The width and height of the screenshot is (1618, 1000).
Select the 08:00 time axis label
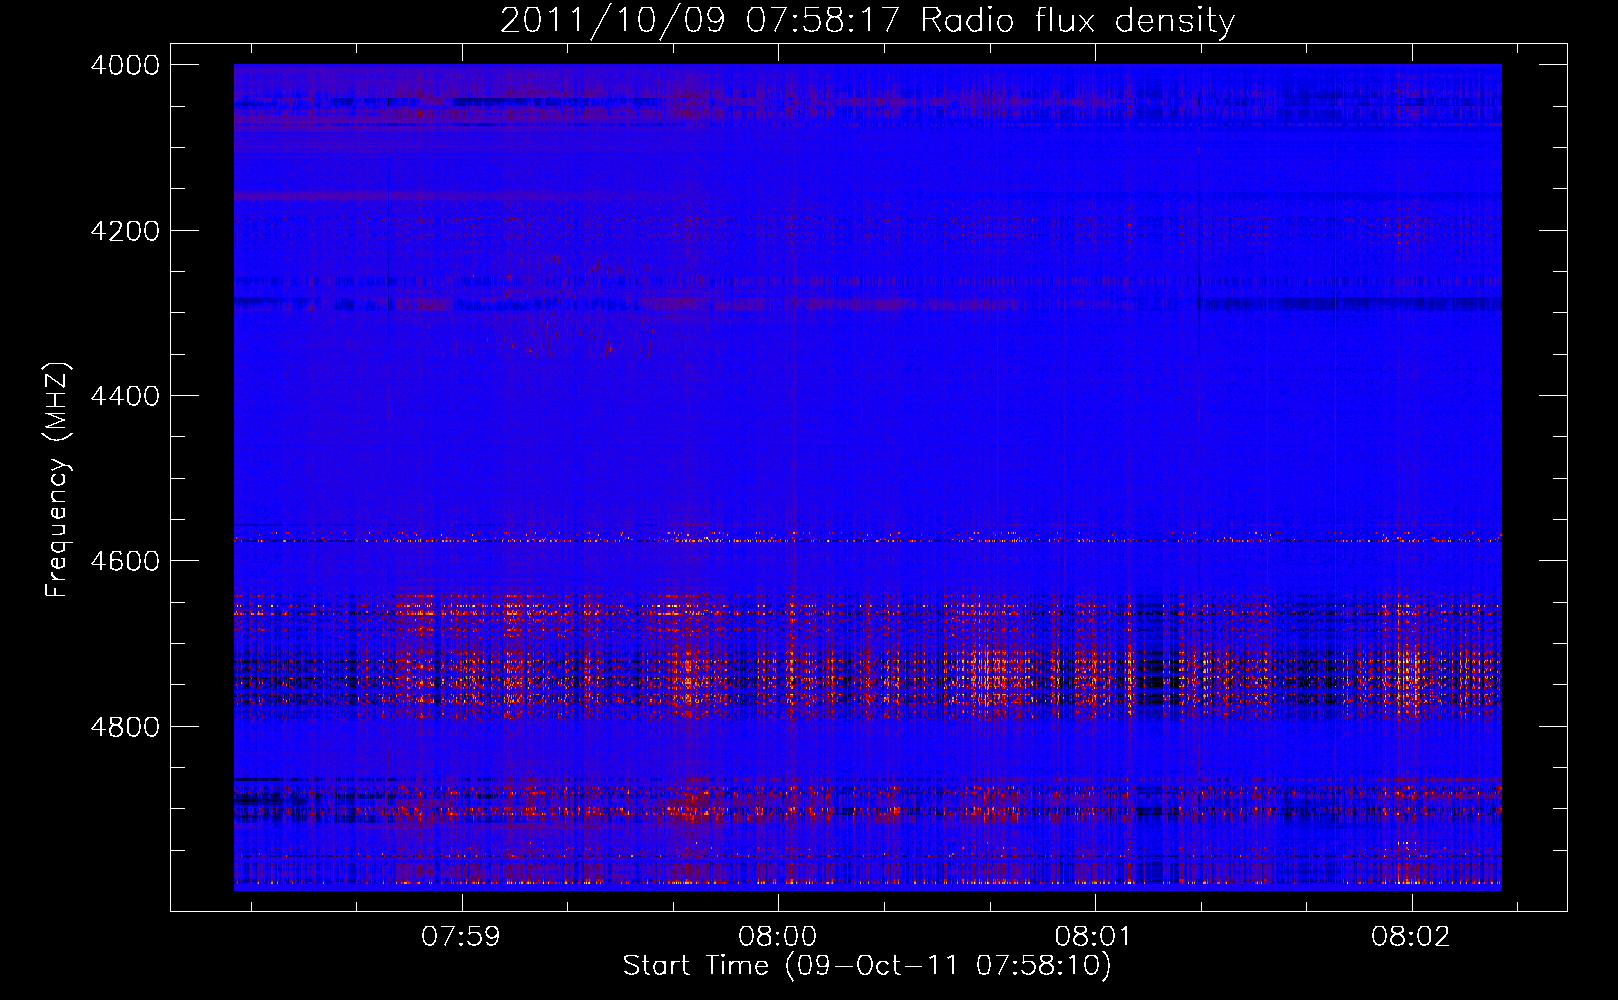778,937
